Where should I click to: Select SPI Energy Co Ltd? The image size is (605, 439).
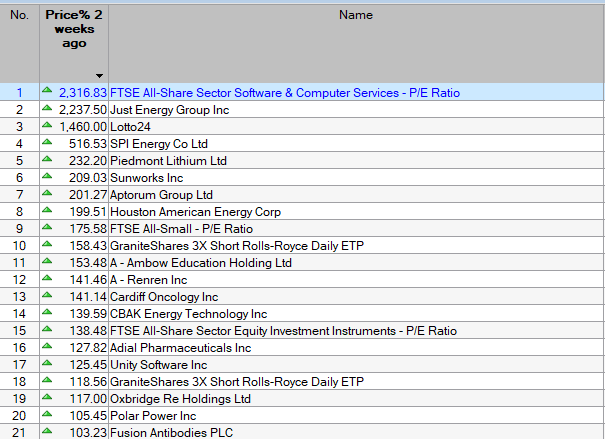pyautogui.click(x=159, y=144)
